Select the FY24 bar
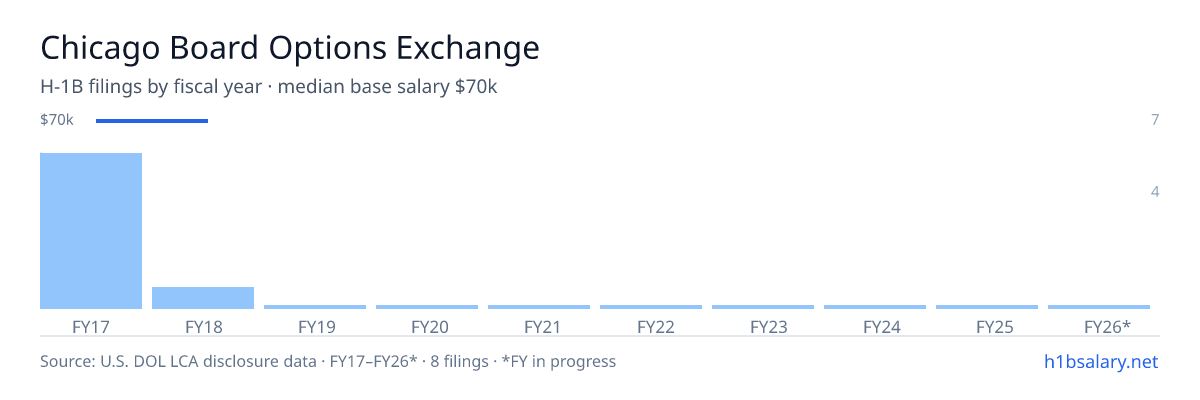 (875, 307)
